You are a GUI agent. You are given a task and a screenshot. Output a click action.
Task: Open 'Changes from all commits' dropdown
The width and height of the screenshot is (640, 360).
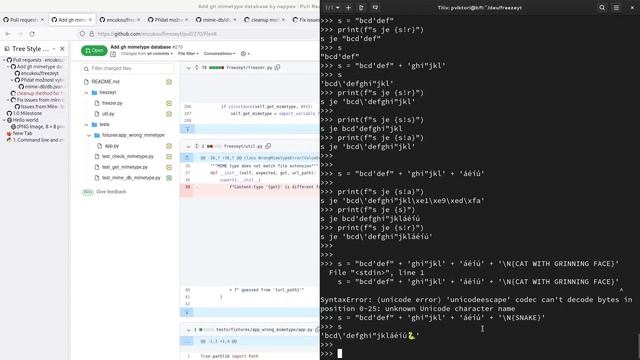pos(147,53)
